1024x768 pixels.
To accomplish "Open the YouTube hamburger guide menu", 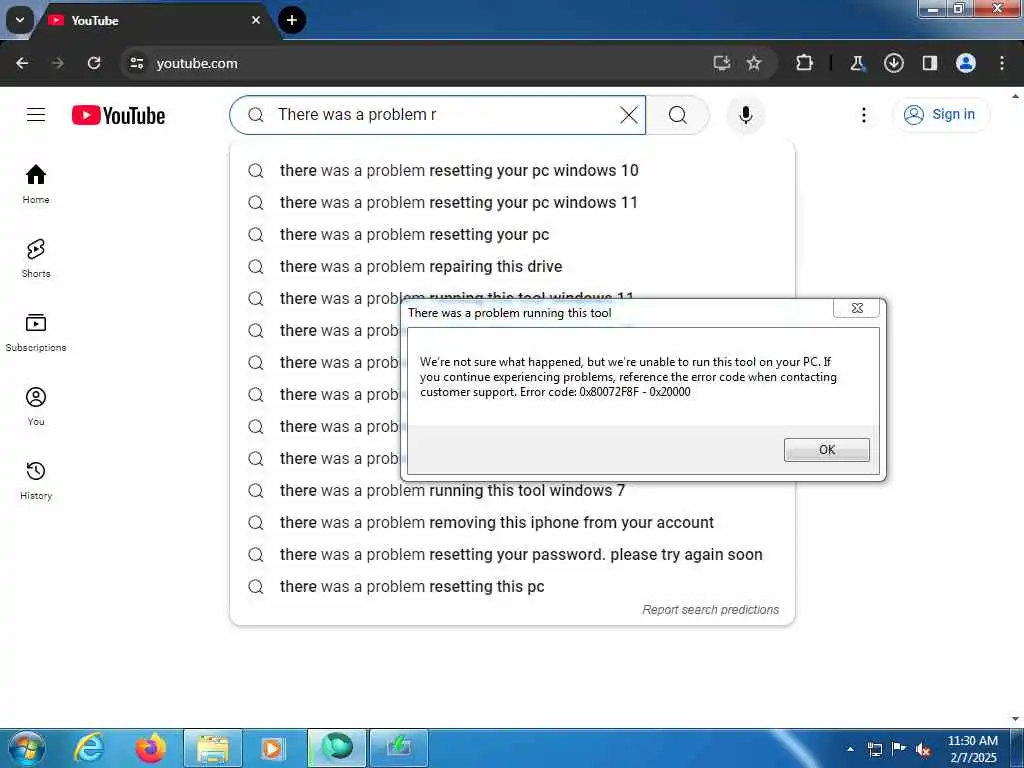I will point(36,115).
